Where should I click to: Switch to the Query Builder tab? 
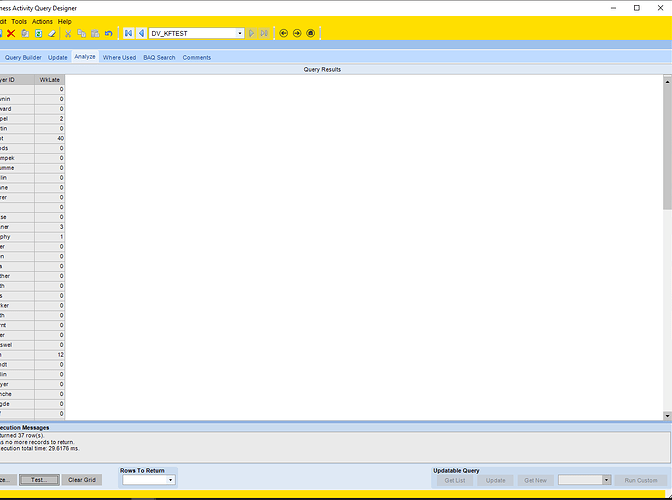pyautogui.click(x=23, y=57)
